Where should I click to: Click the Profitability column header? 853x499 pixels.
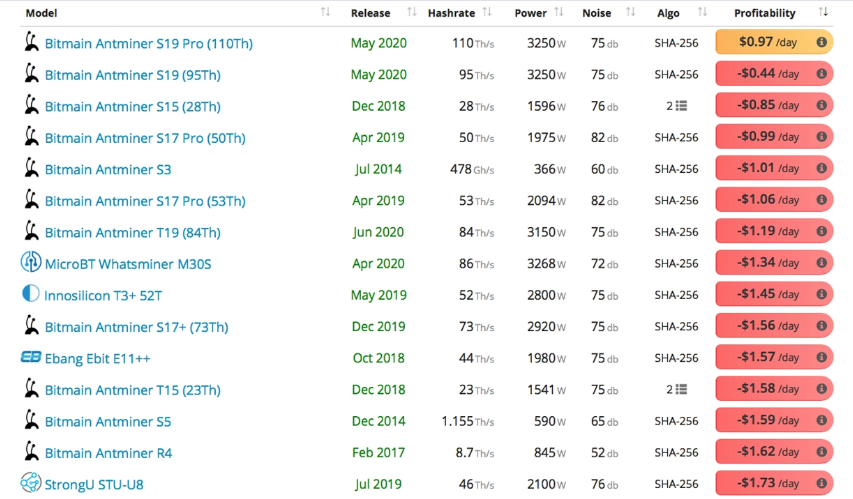click(x=765, y=13)
